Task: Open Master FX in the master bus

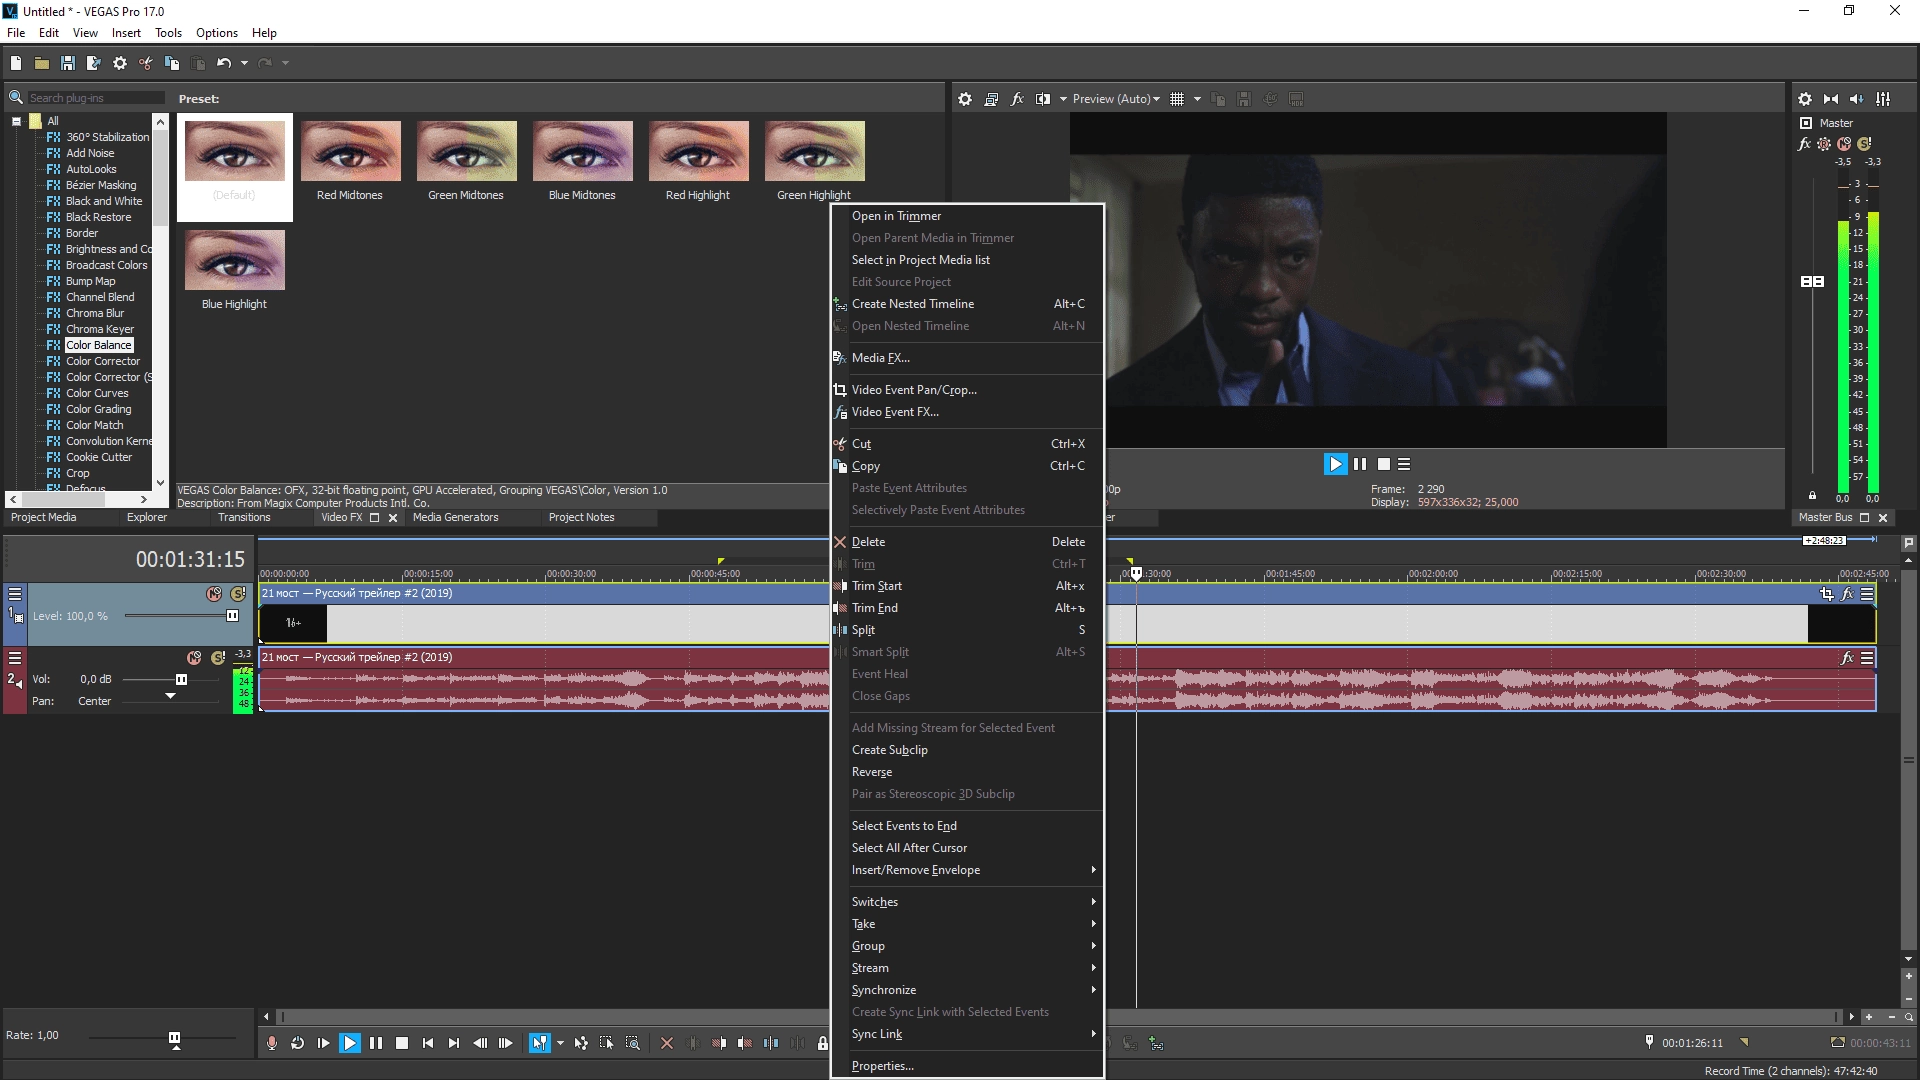Action: [1804, 144]
